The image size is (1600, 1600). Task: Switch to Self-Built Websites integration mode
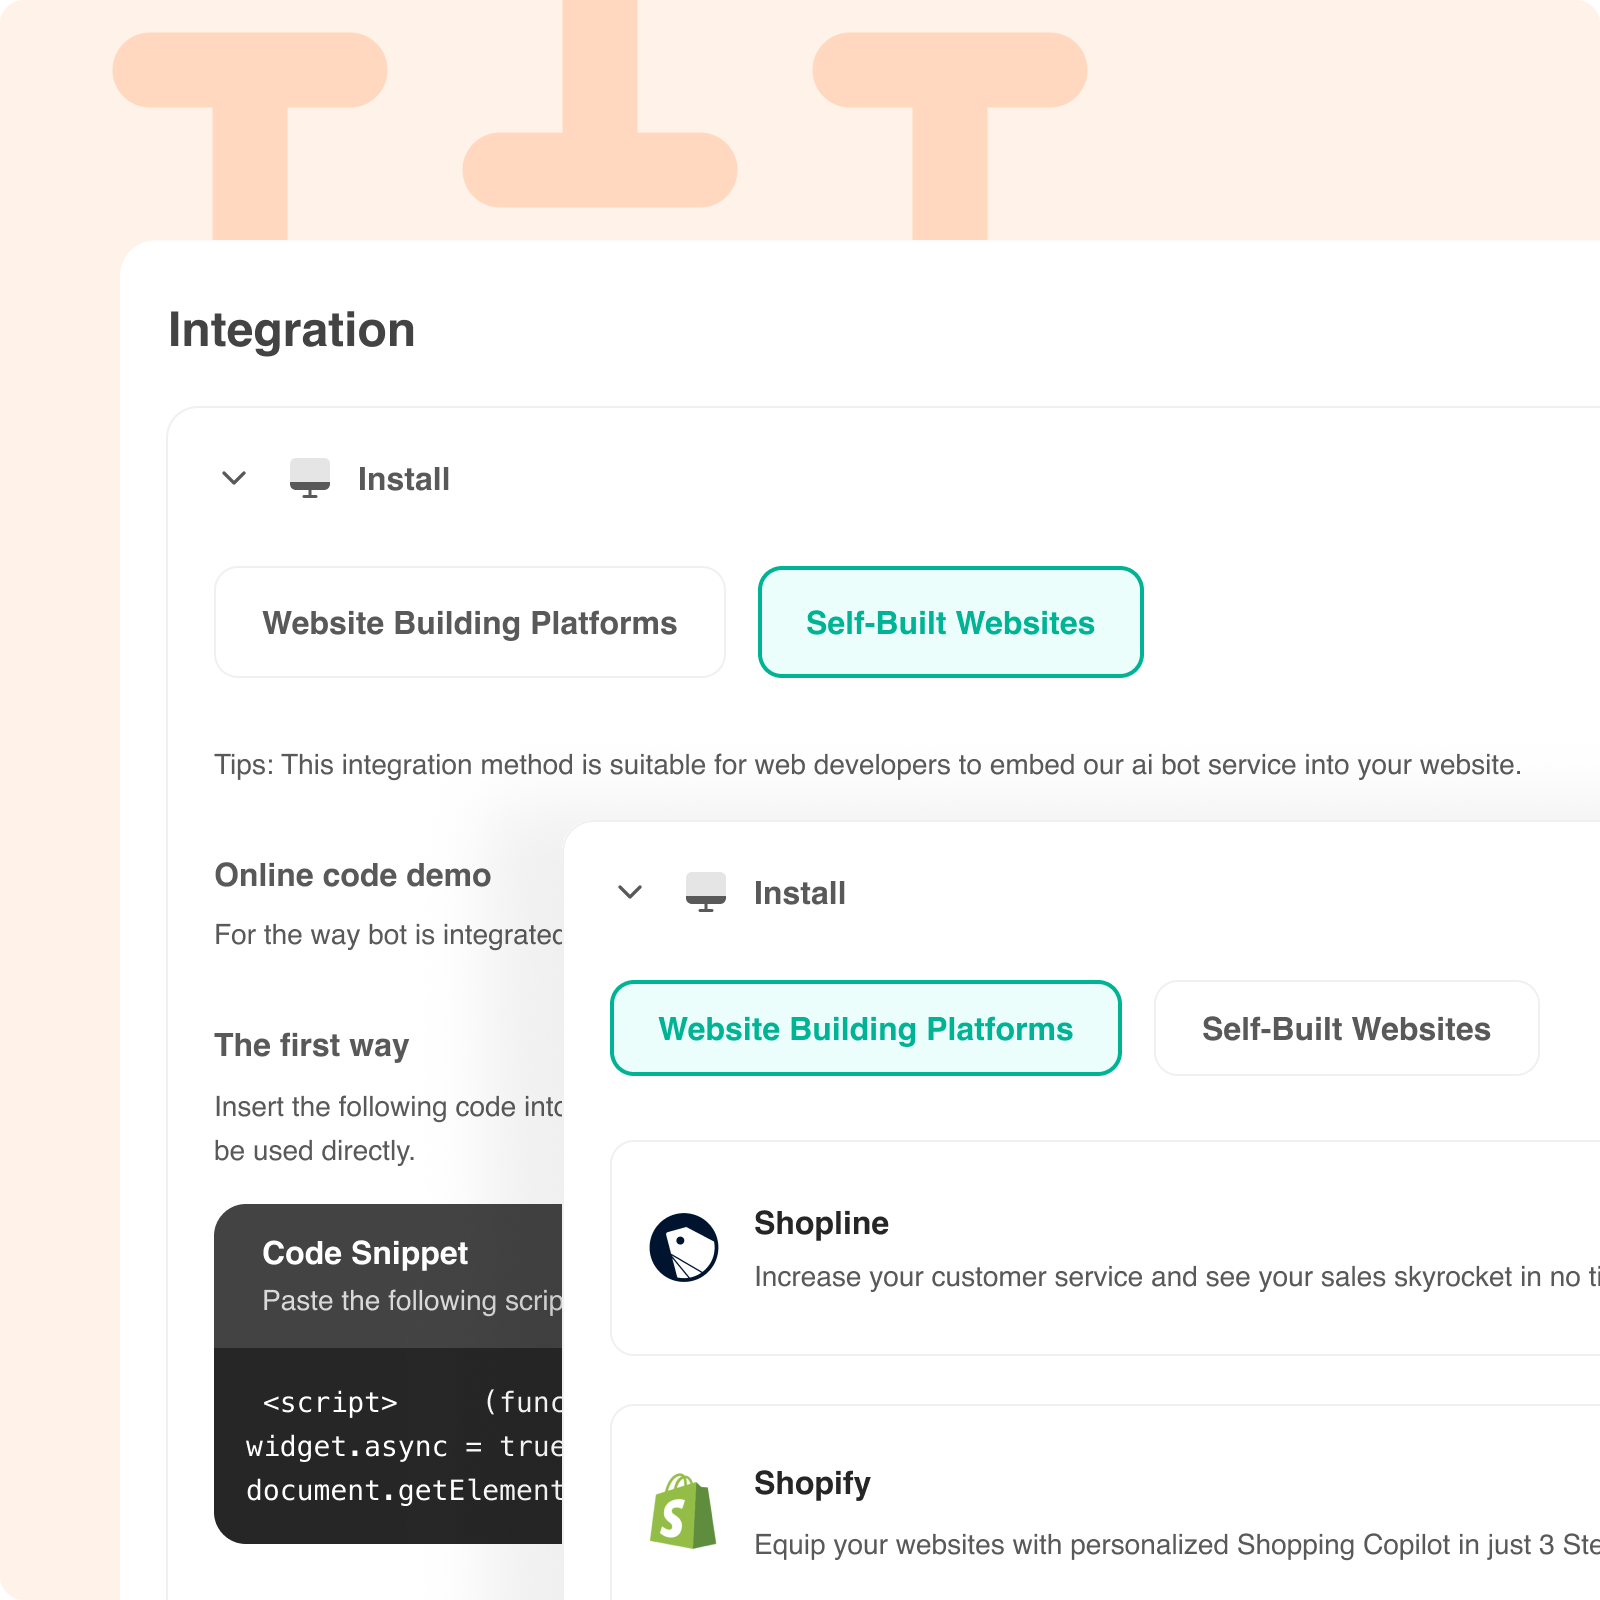point(950,621)
